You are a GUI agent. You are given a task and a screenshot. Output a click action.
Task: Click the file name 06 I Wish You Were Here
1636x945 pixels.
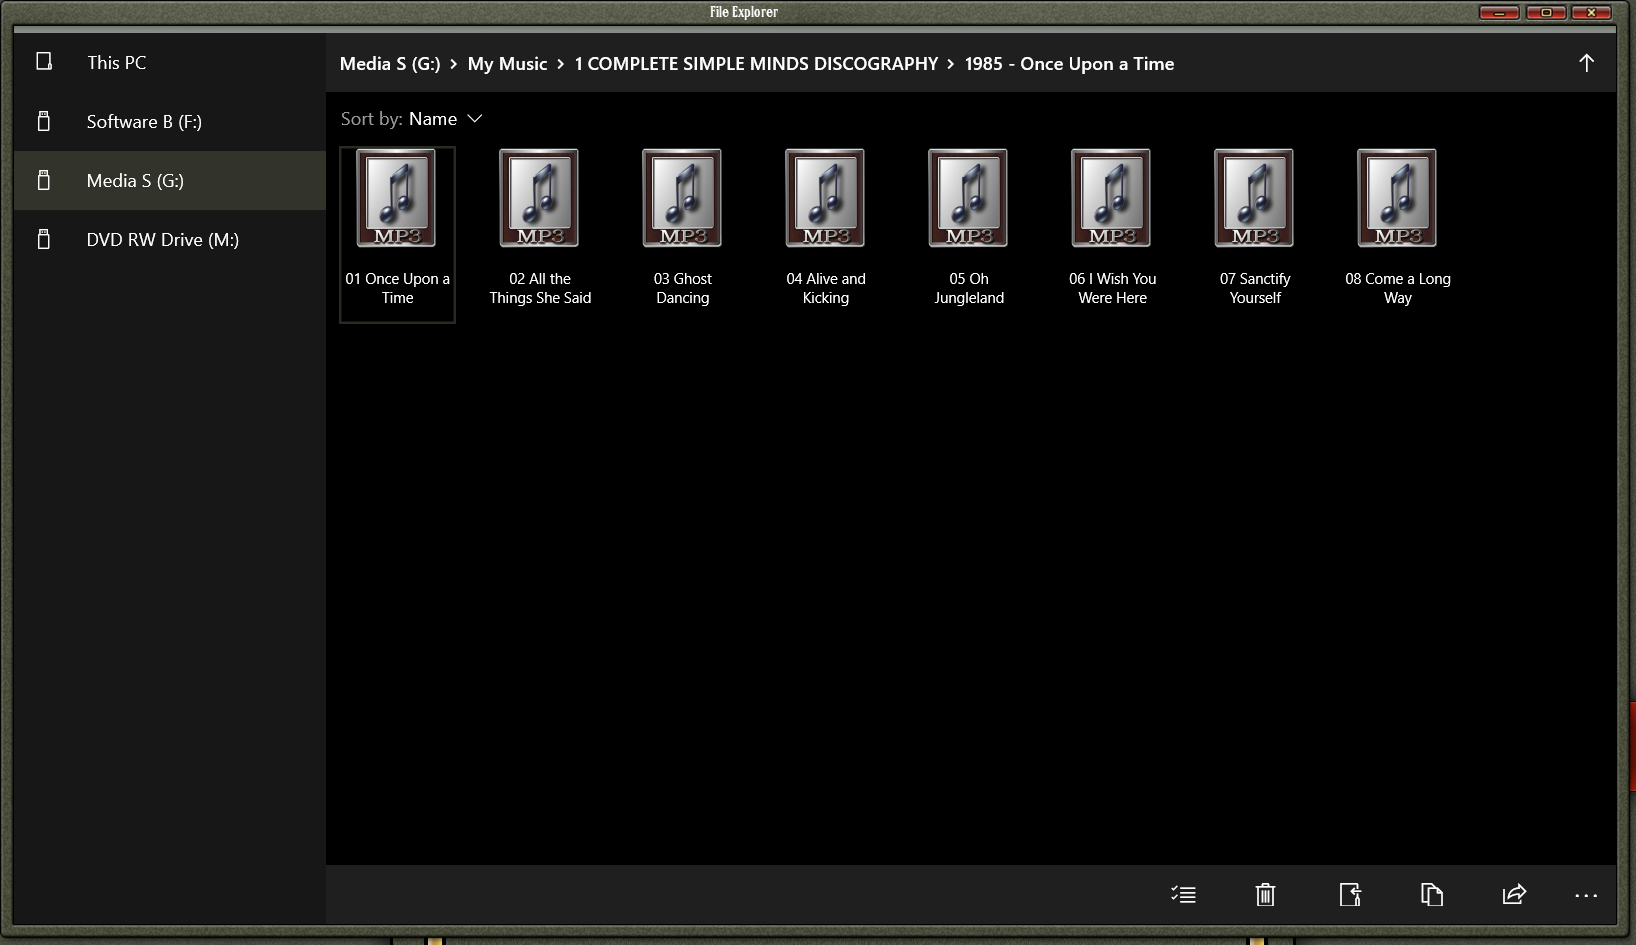pyautogui.click(x=1112, y=288)
